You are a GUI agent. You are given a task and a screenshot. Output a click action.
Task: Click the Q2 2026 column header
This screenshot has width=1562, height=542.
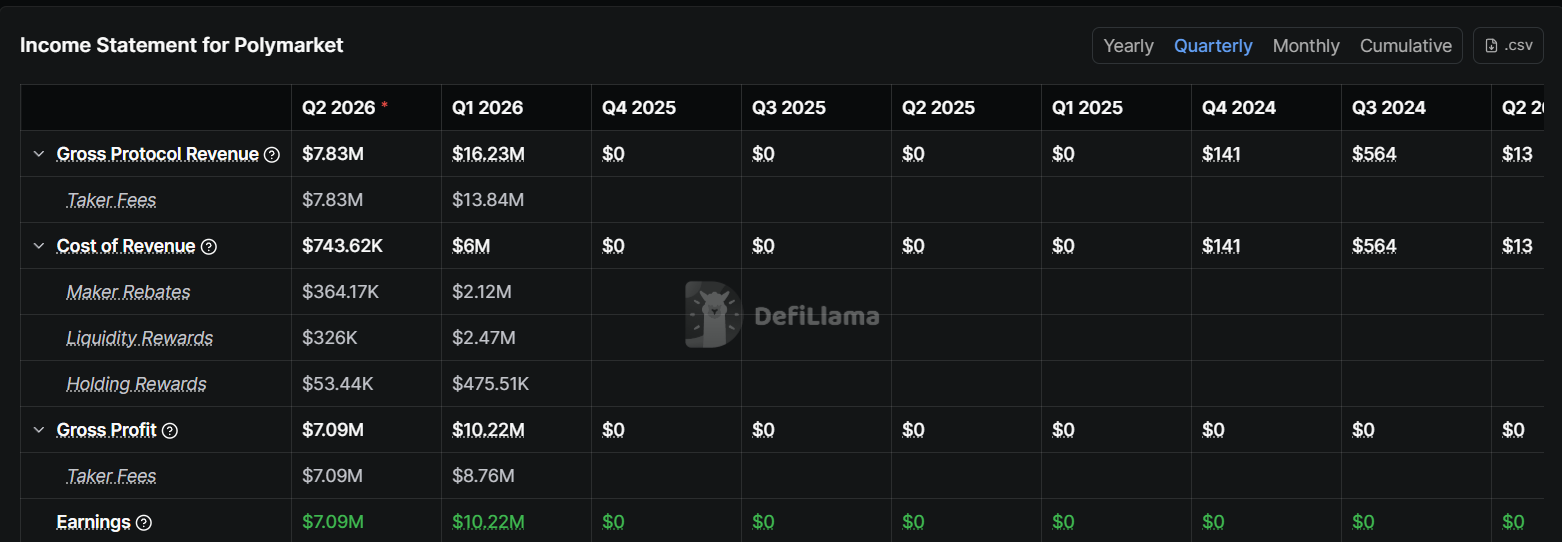[339, 108]
